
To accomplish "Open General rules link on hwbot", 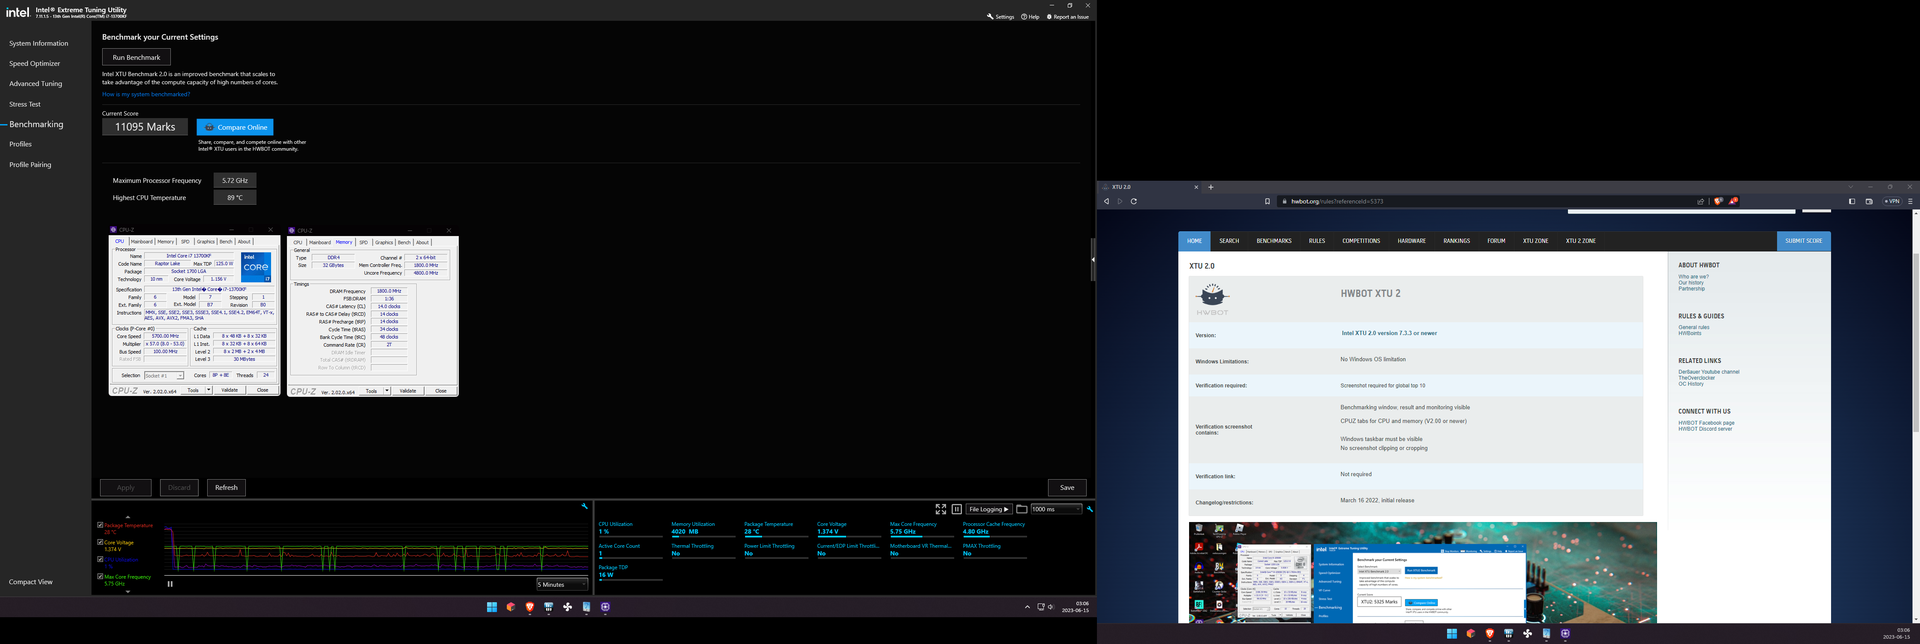I will pos(1694,327).
